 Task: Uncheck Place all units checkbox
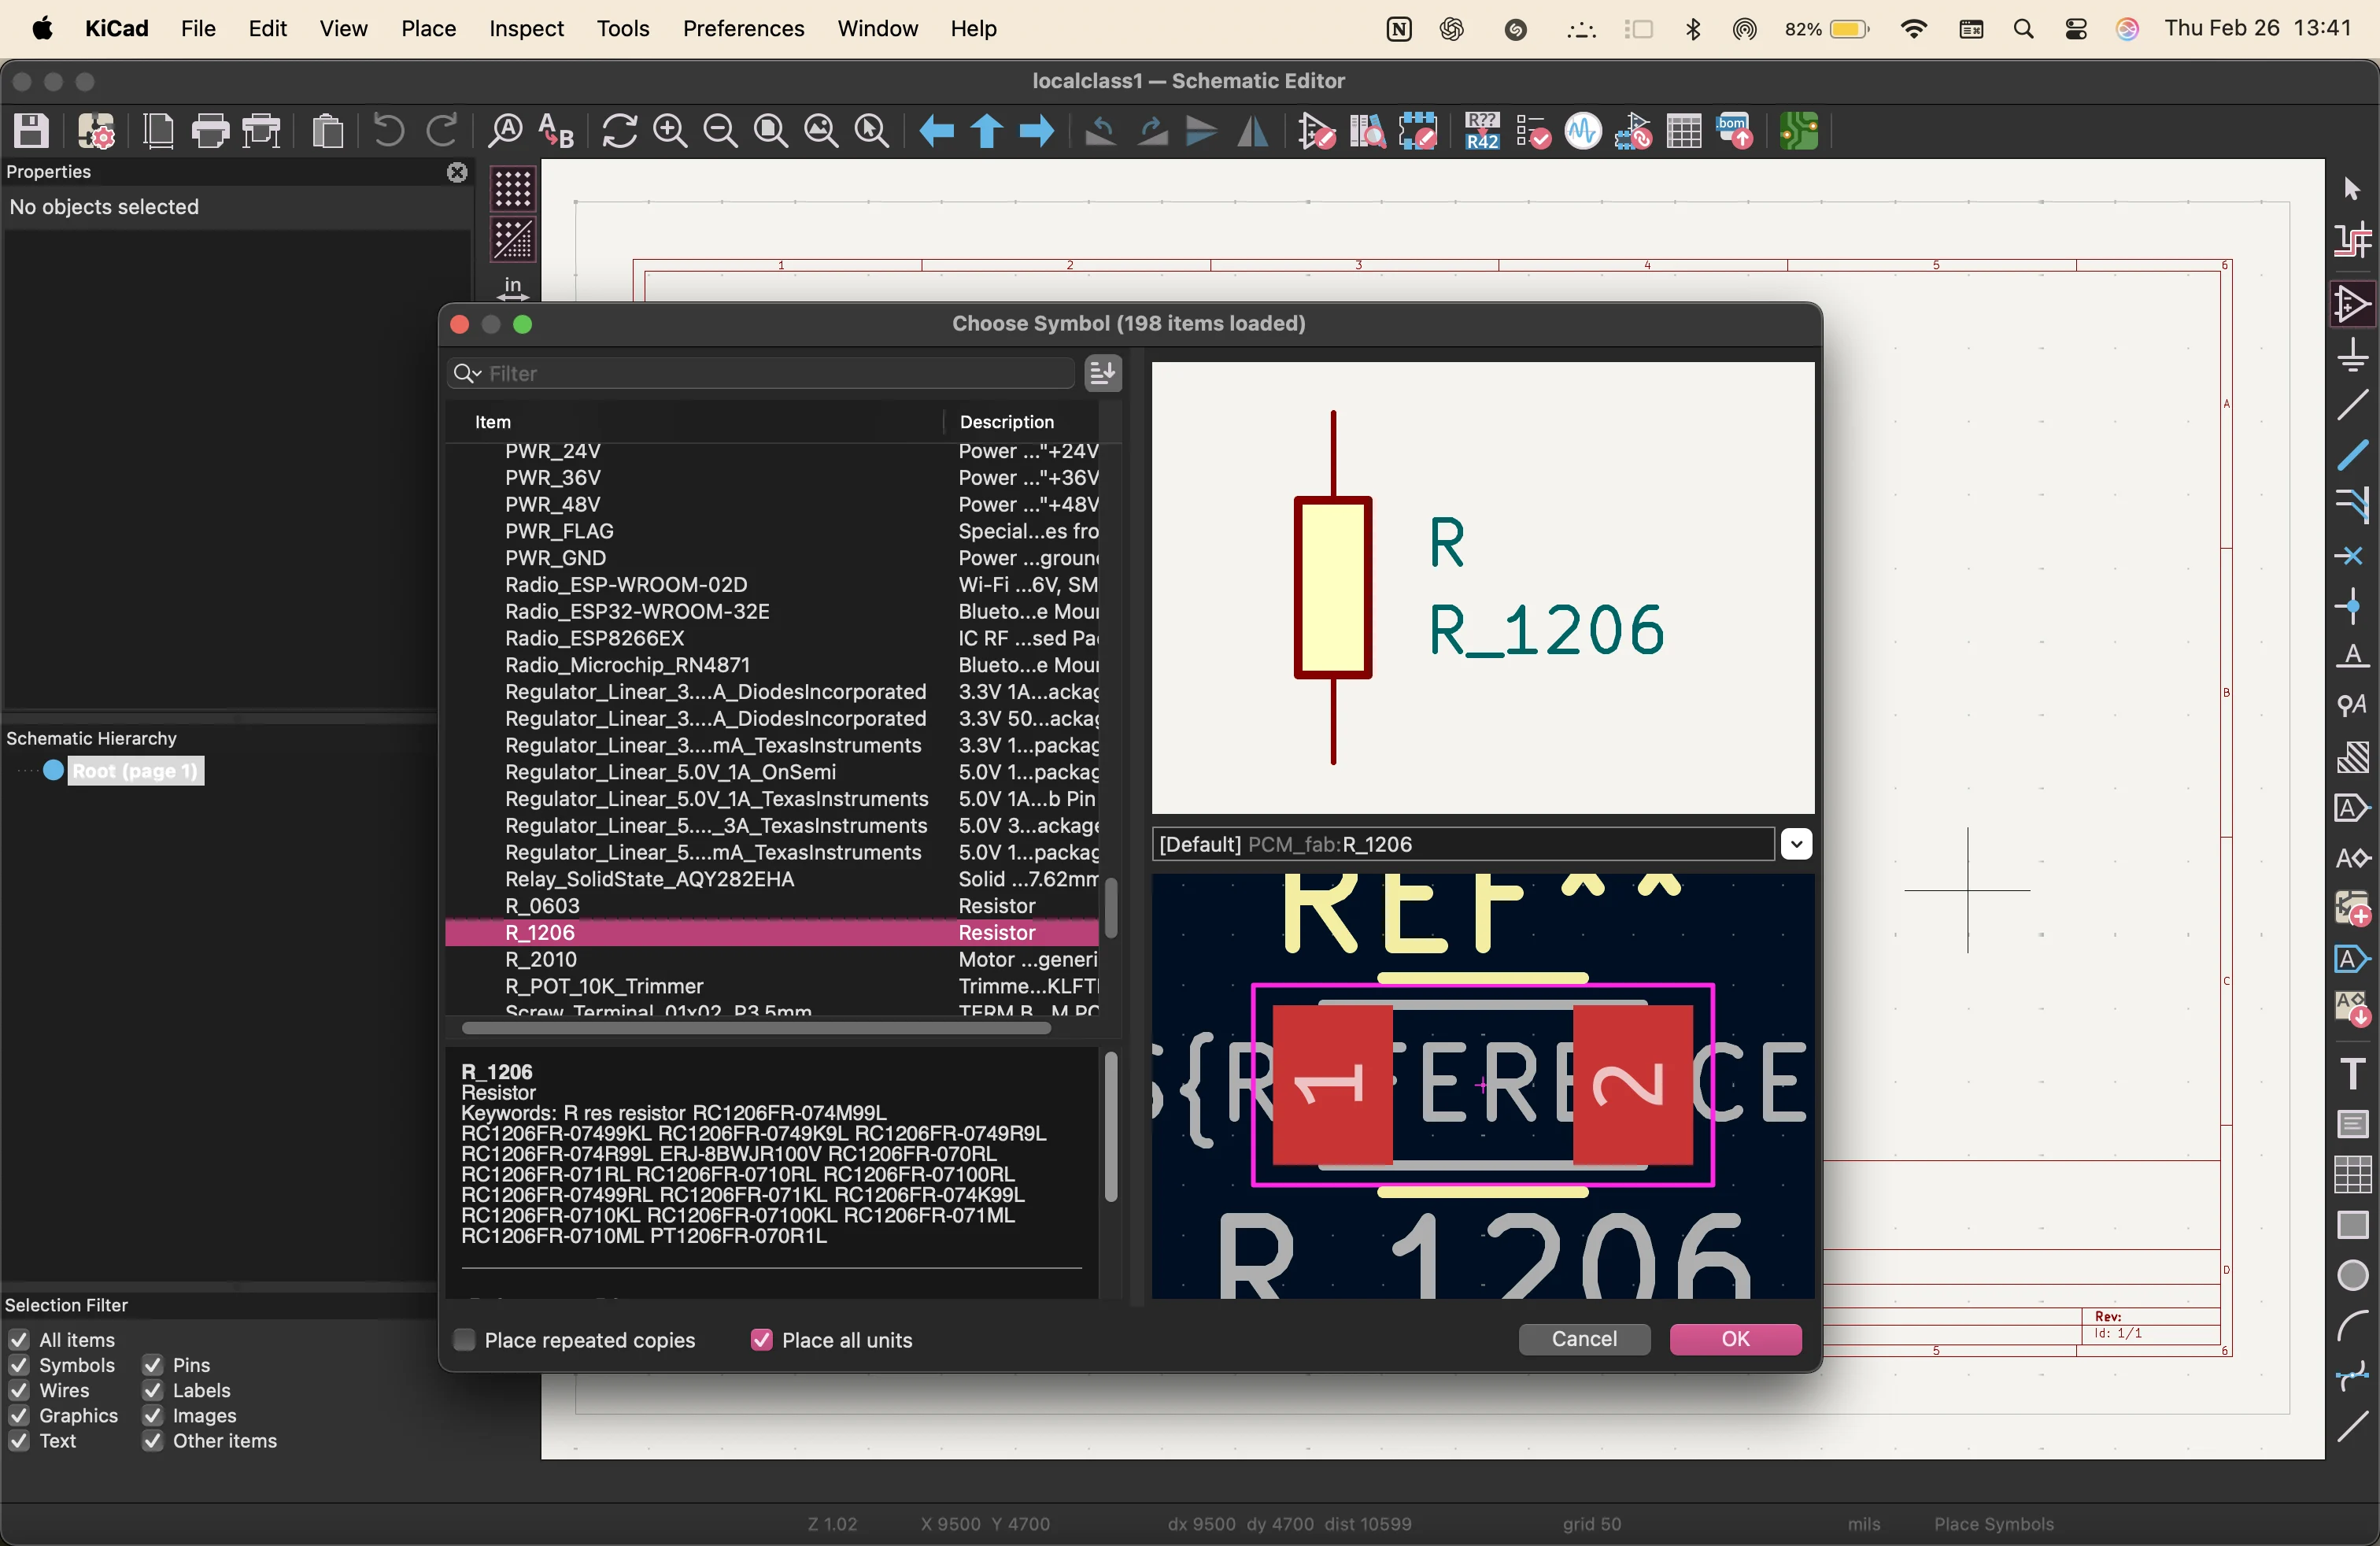761,1340
